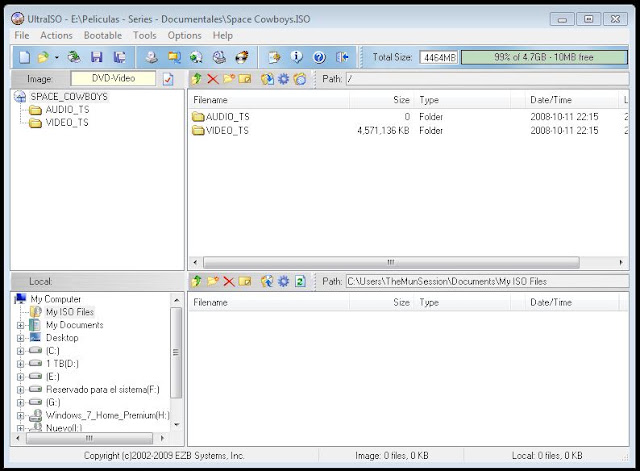Select VIDEO_TS folder in image tree

[x=67, y=122]
